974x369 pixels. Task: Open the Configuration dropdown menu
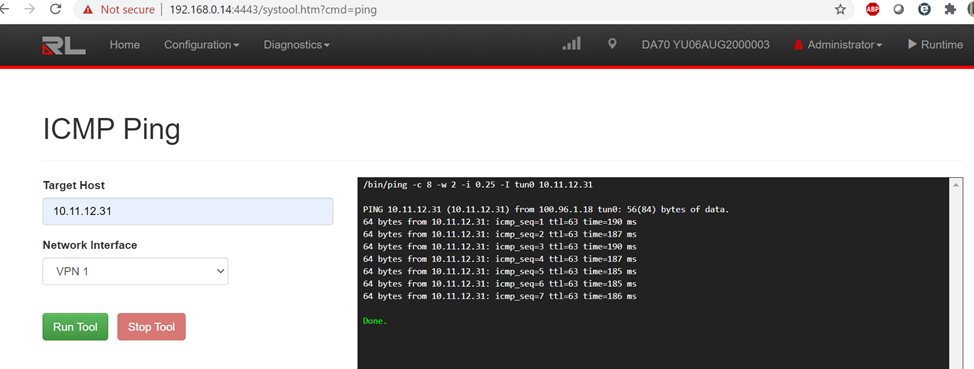201,45
